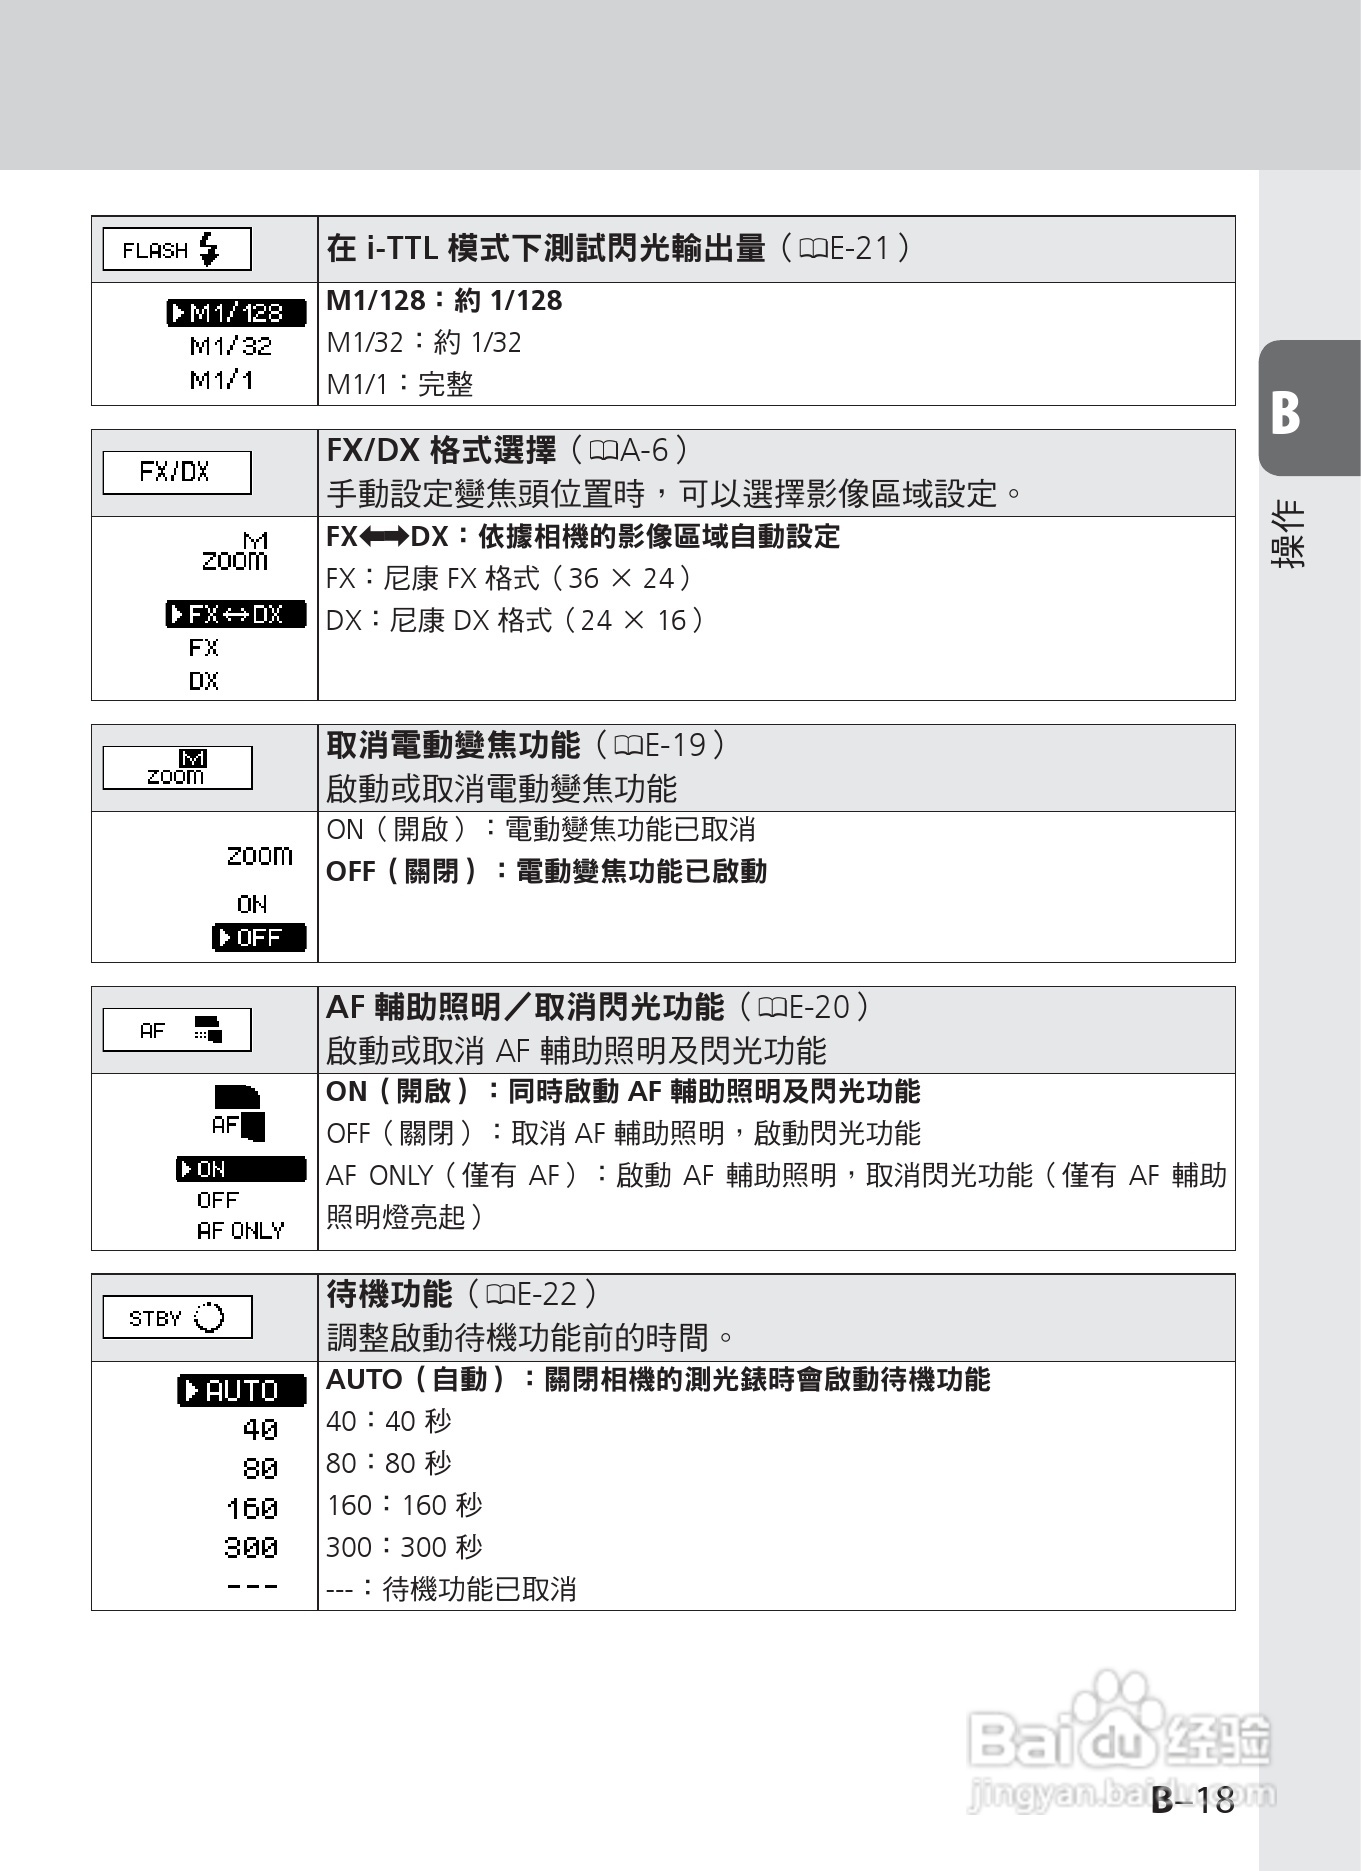
Task: Click the 取消電動變焦功能 heading
Action: 453,745
